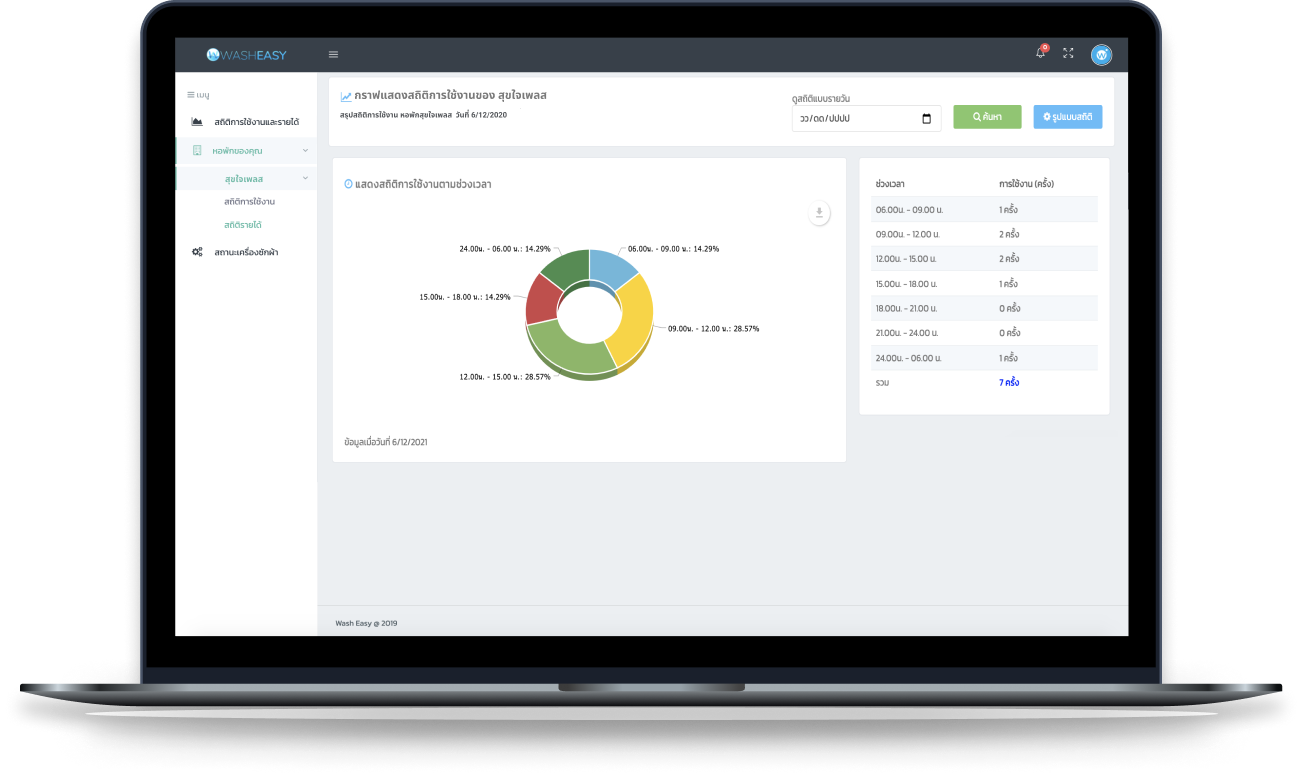Click the ข้อมูลเมื่อวันที่ 6/12/2021 text
Screen dimensions: 1300x776
coord(385,441)
